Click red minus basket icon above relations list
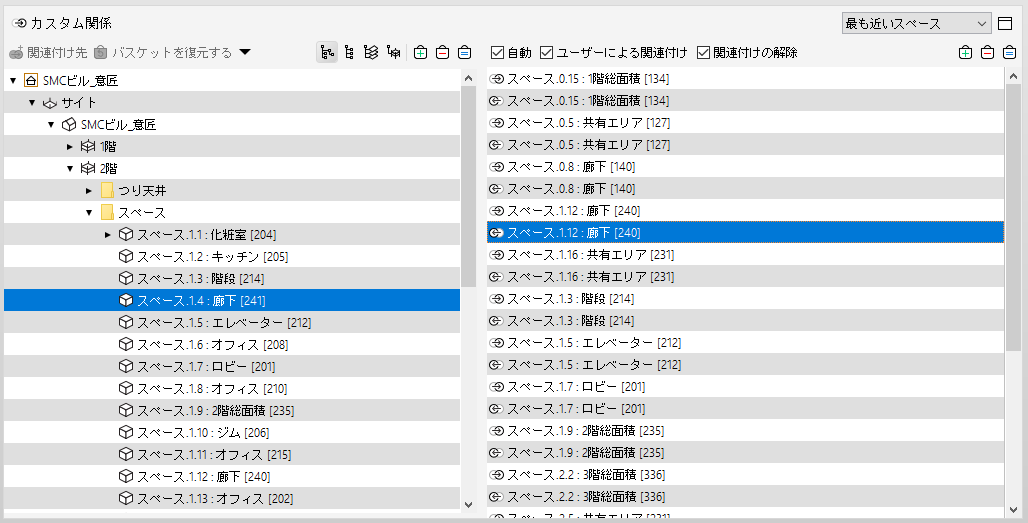 (987, 52)
